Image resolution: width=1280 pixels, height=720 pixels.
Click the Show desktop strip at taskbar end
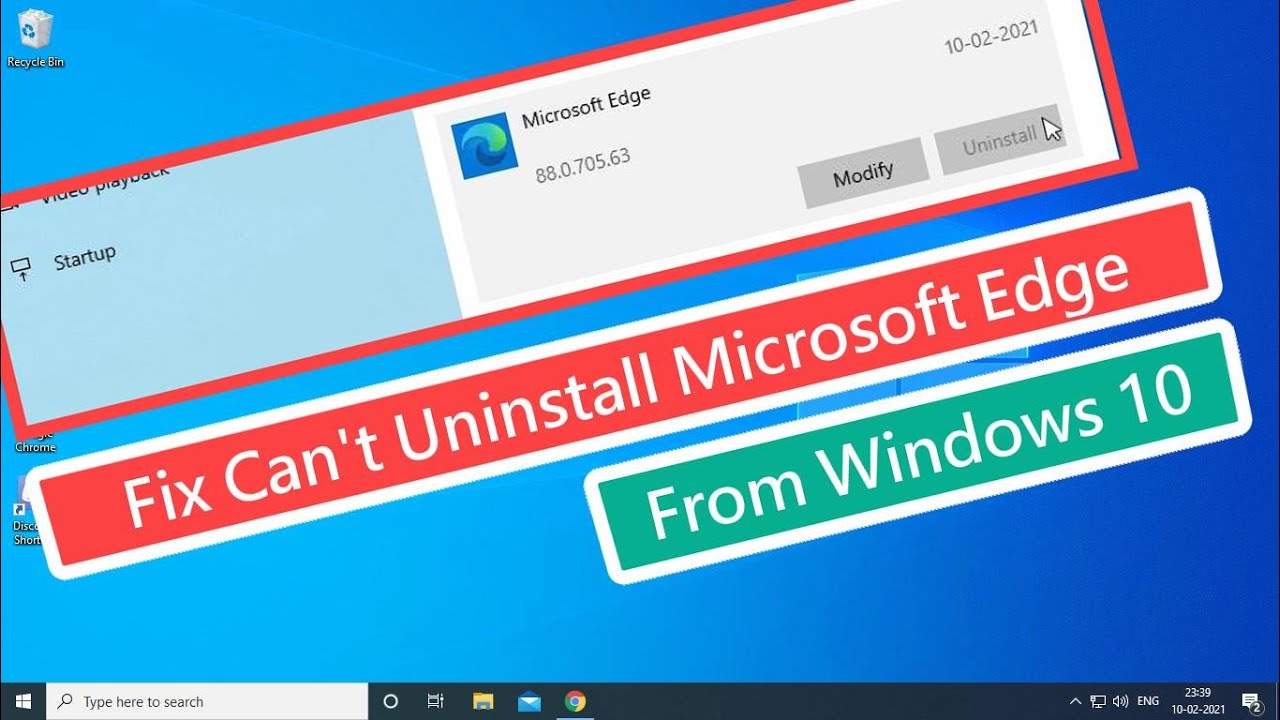coord(1277,701)
